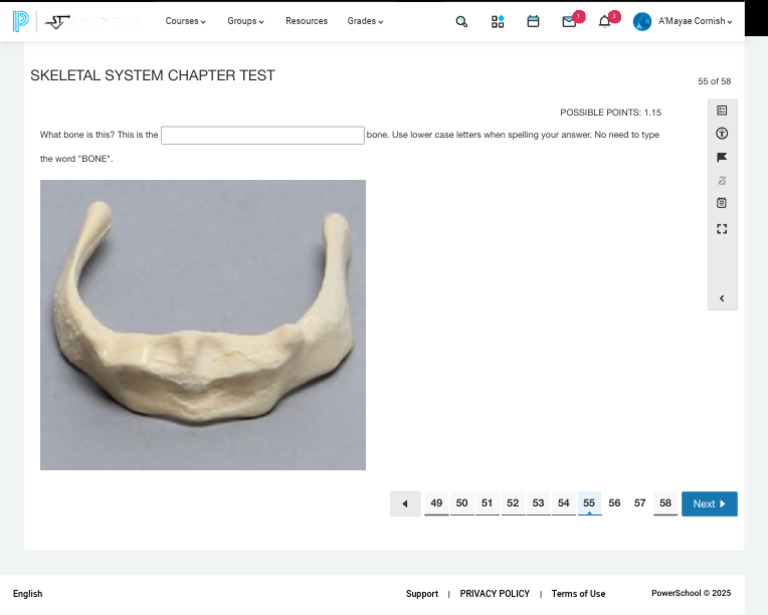This screenshot has width=768, height=615.
Task: Open the search magnifier icon
Action: pos(461,22)
